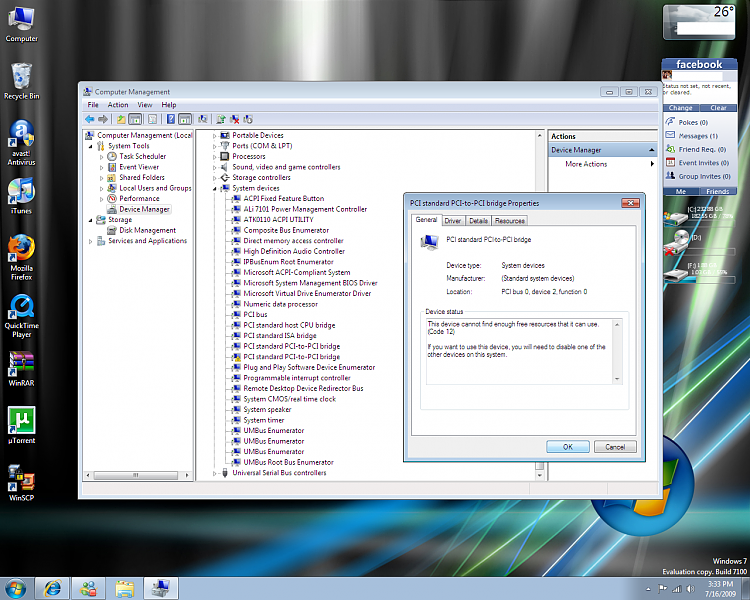The height and width of the screenshot is (600, 750).
Task: Show hidden tray icons arrow
Action: (x=648, y=589)
